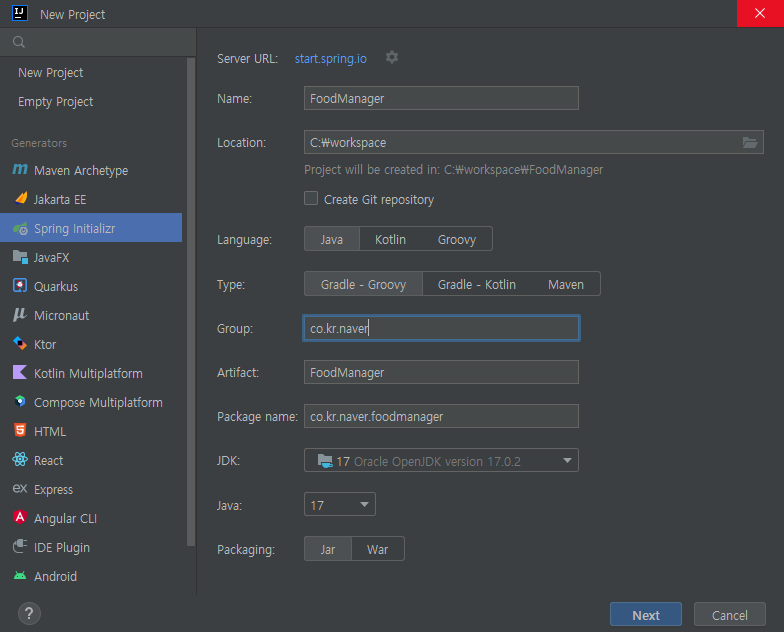
Task: Click the HTML5 icon
Action: pos(20,430)
